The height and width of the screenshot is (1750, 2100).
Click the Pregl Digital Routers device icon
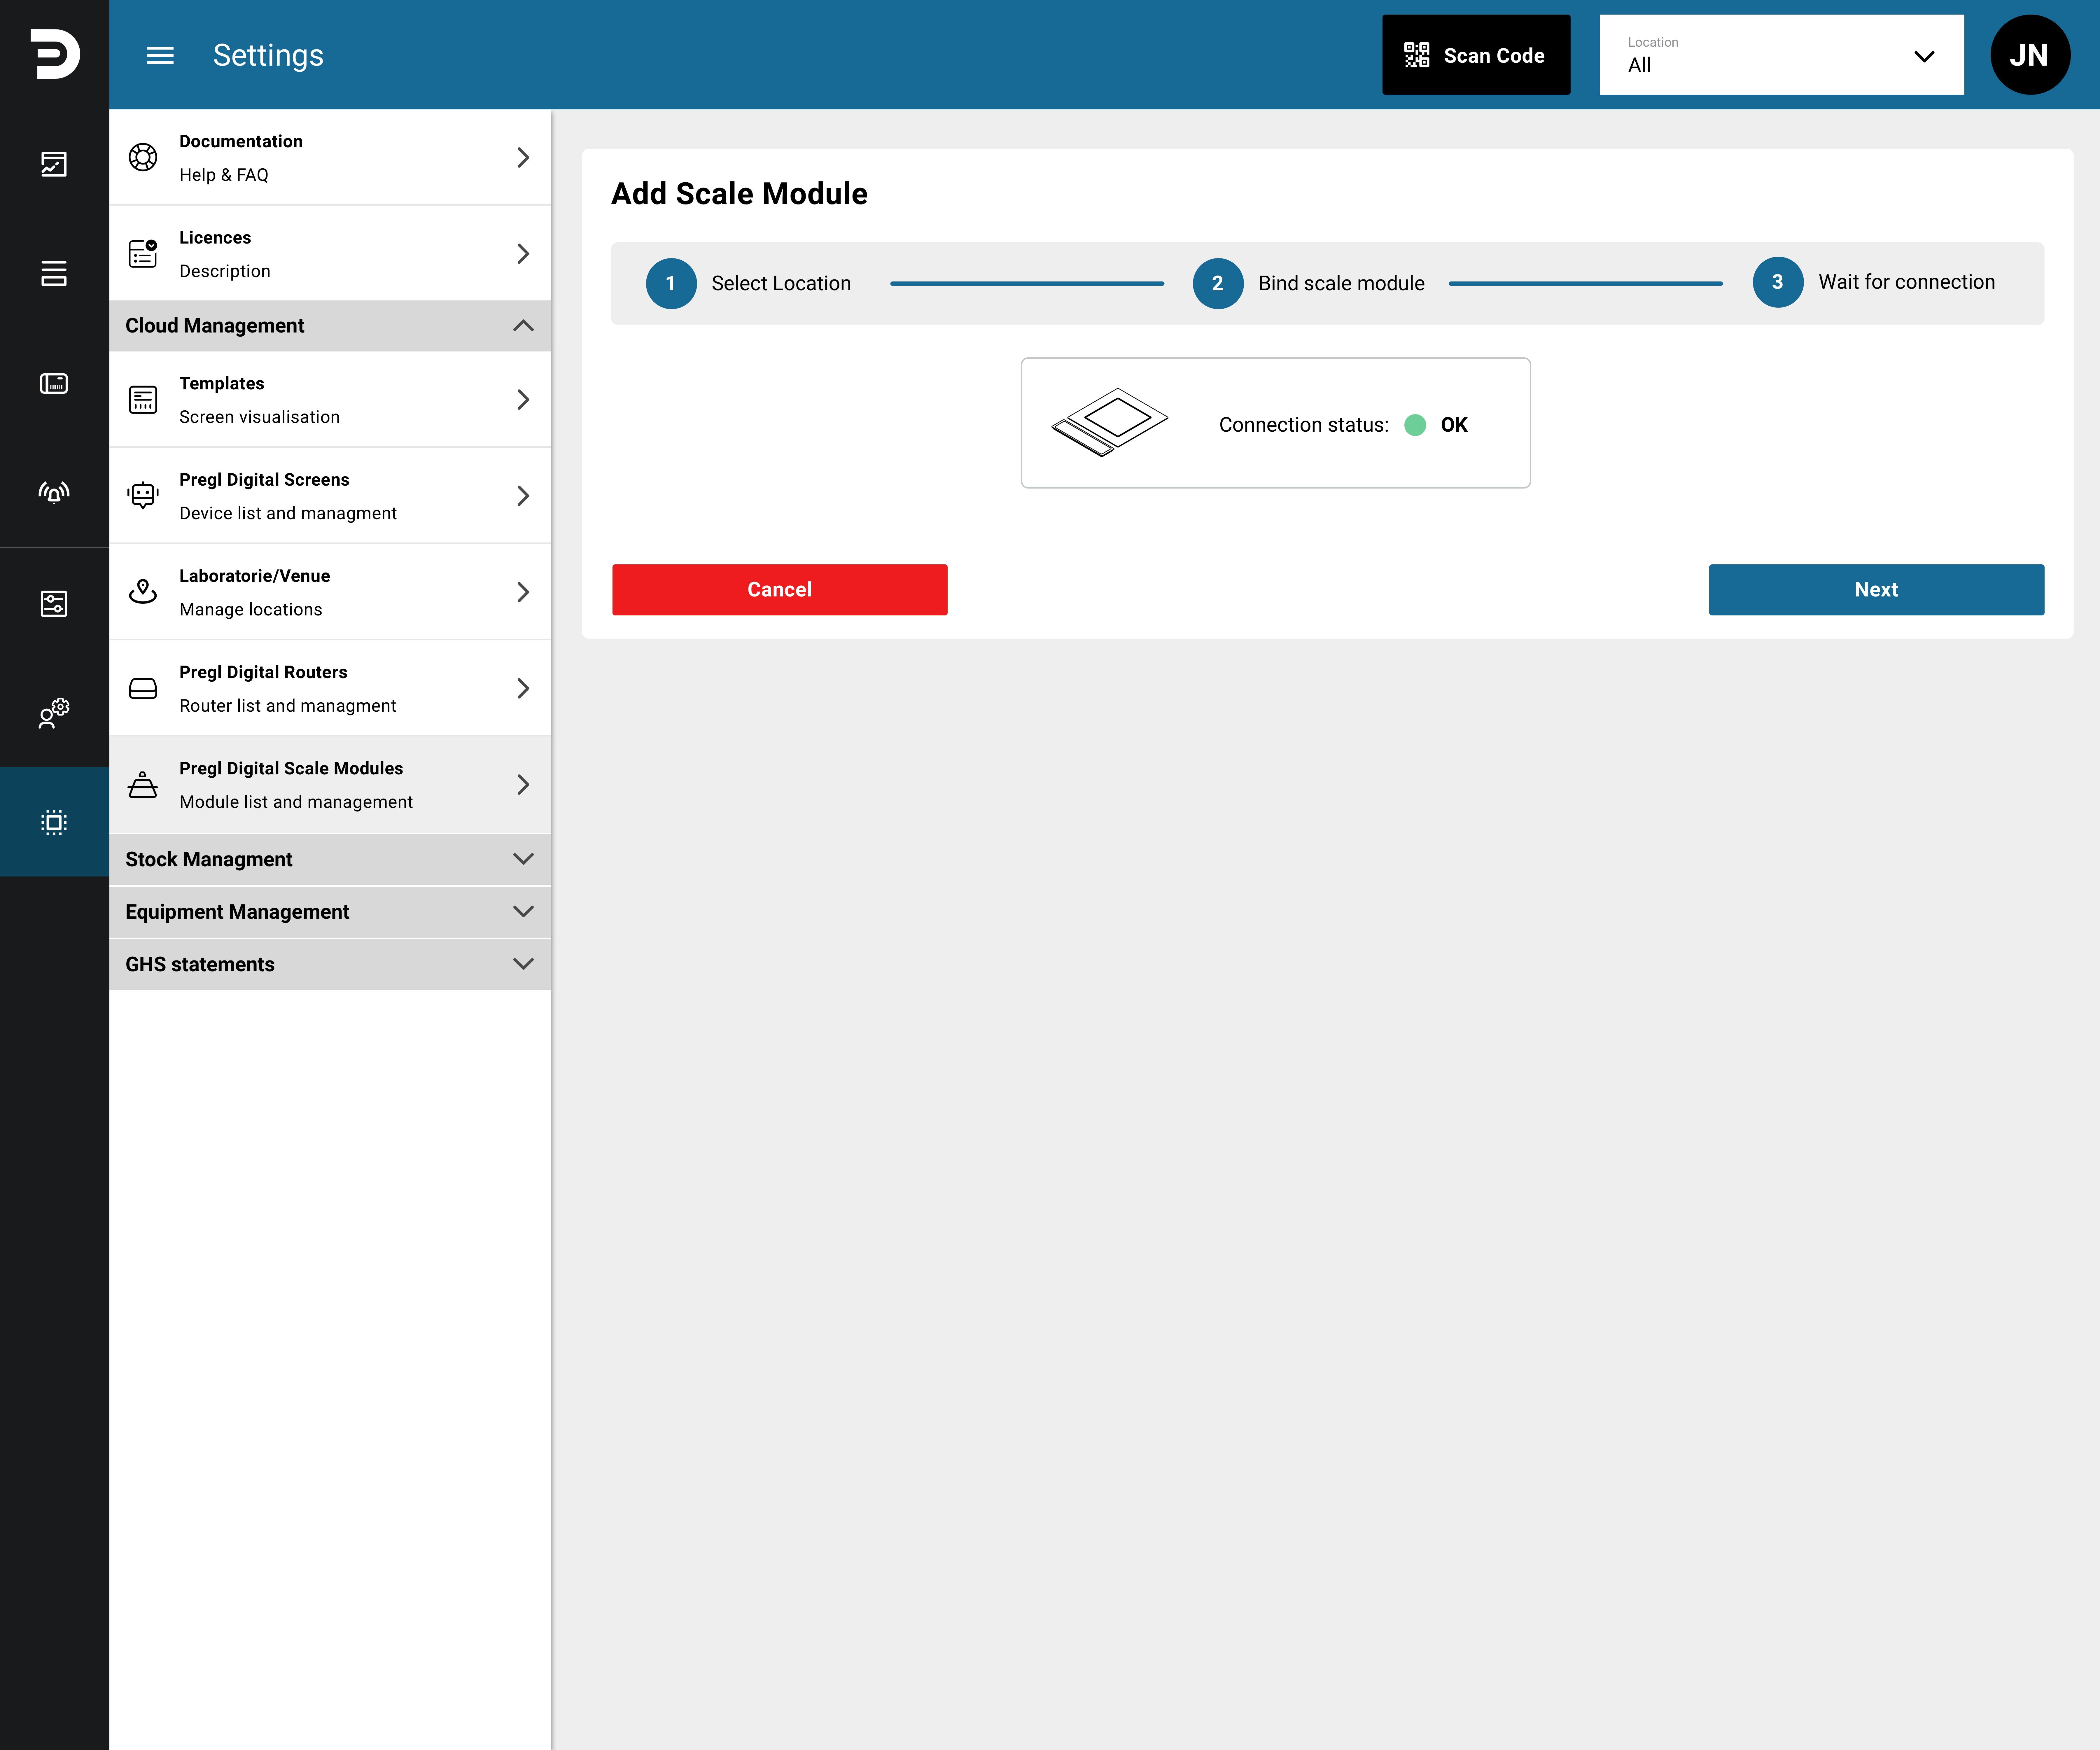(143, 688)
